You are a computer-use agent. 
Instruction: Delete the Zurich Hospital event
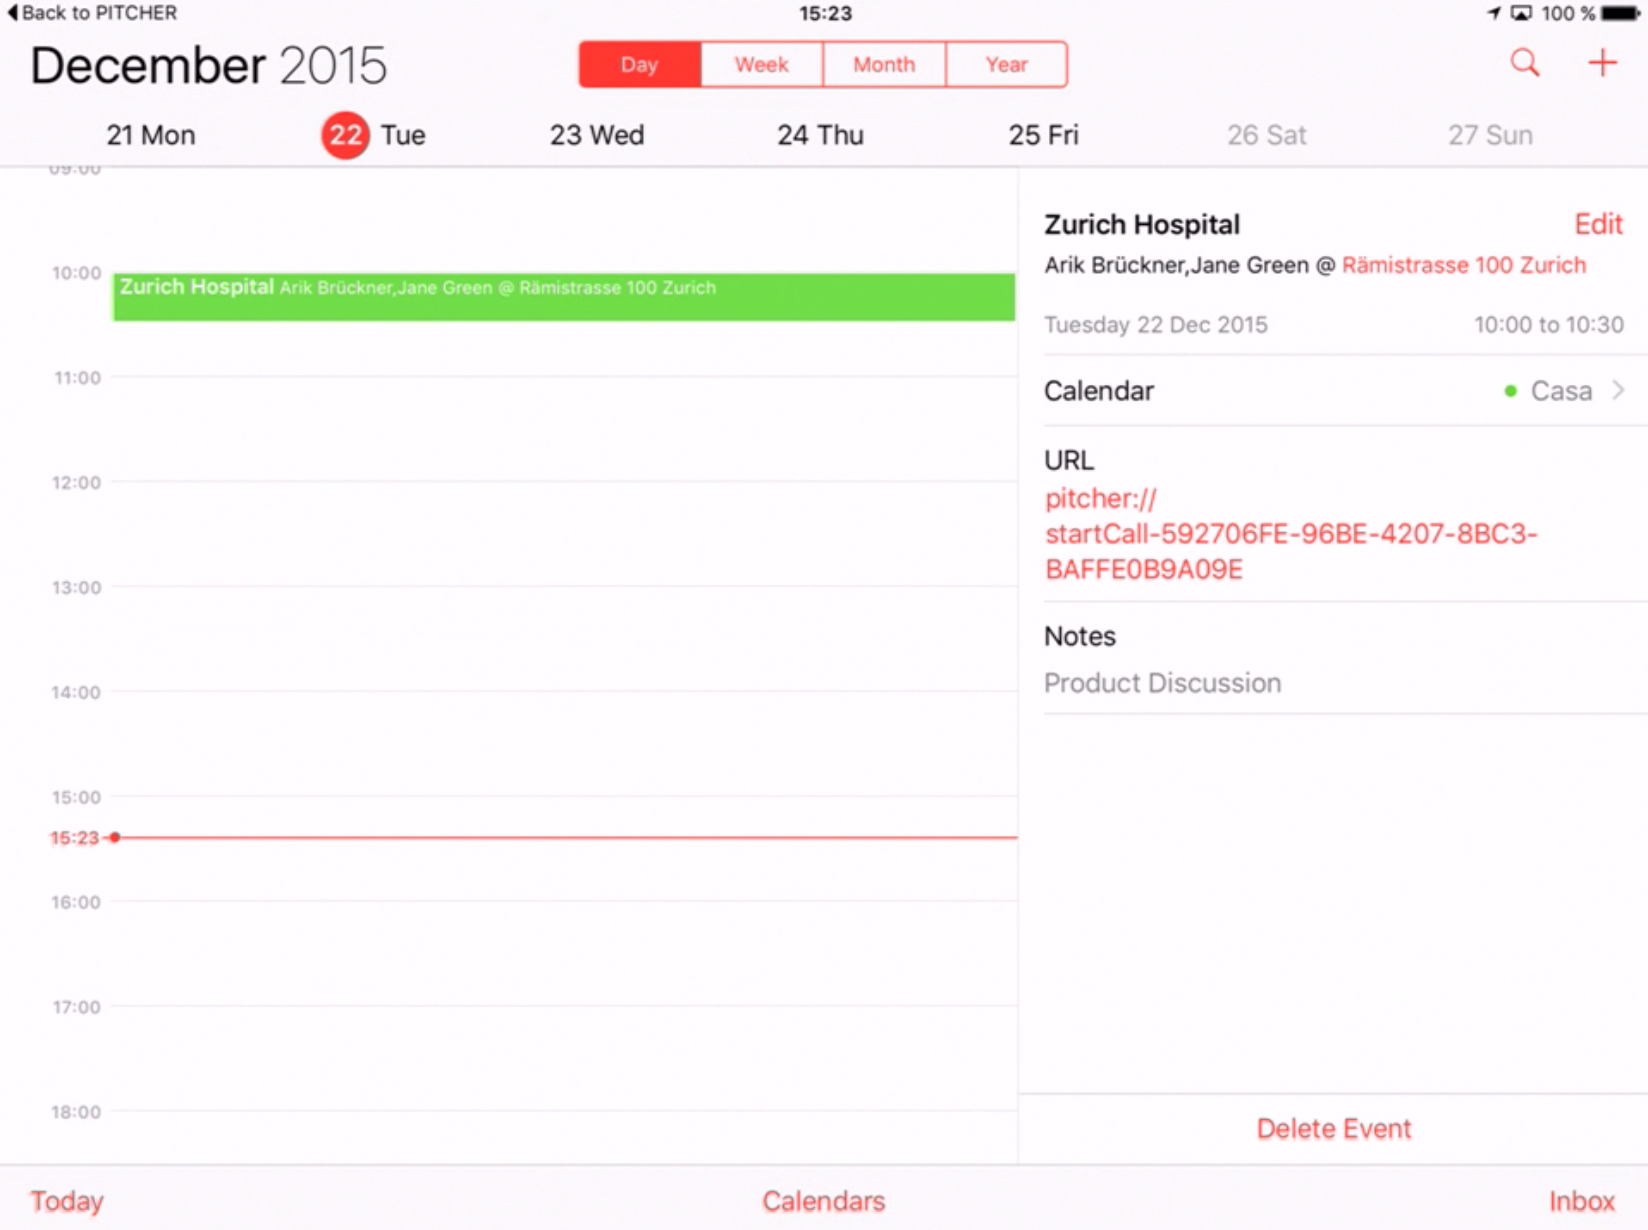tap(1333, 1128)
